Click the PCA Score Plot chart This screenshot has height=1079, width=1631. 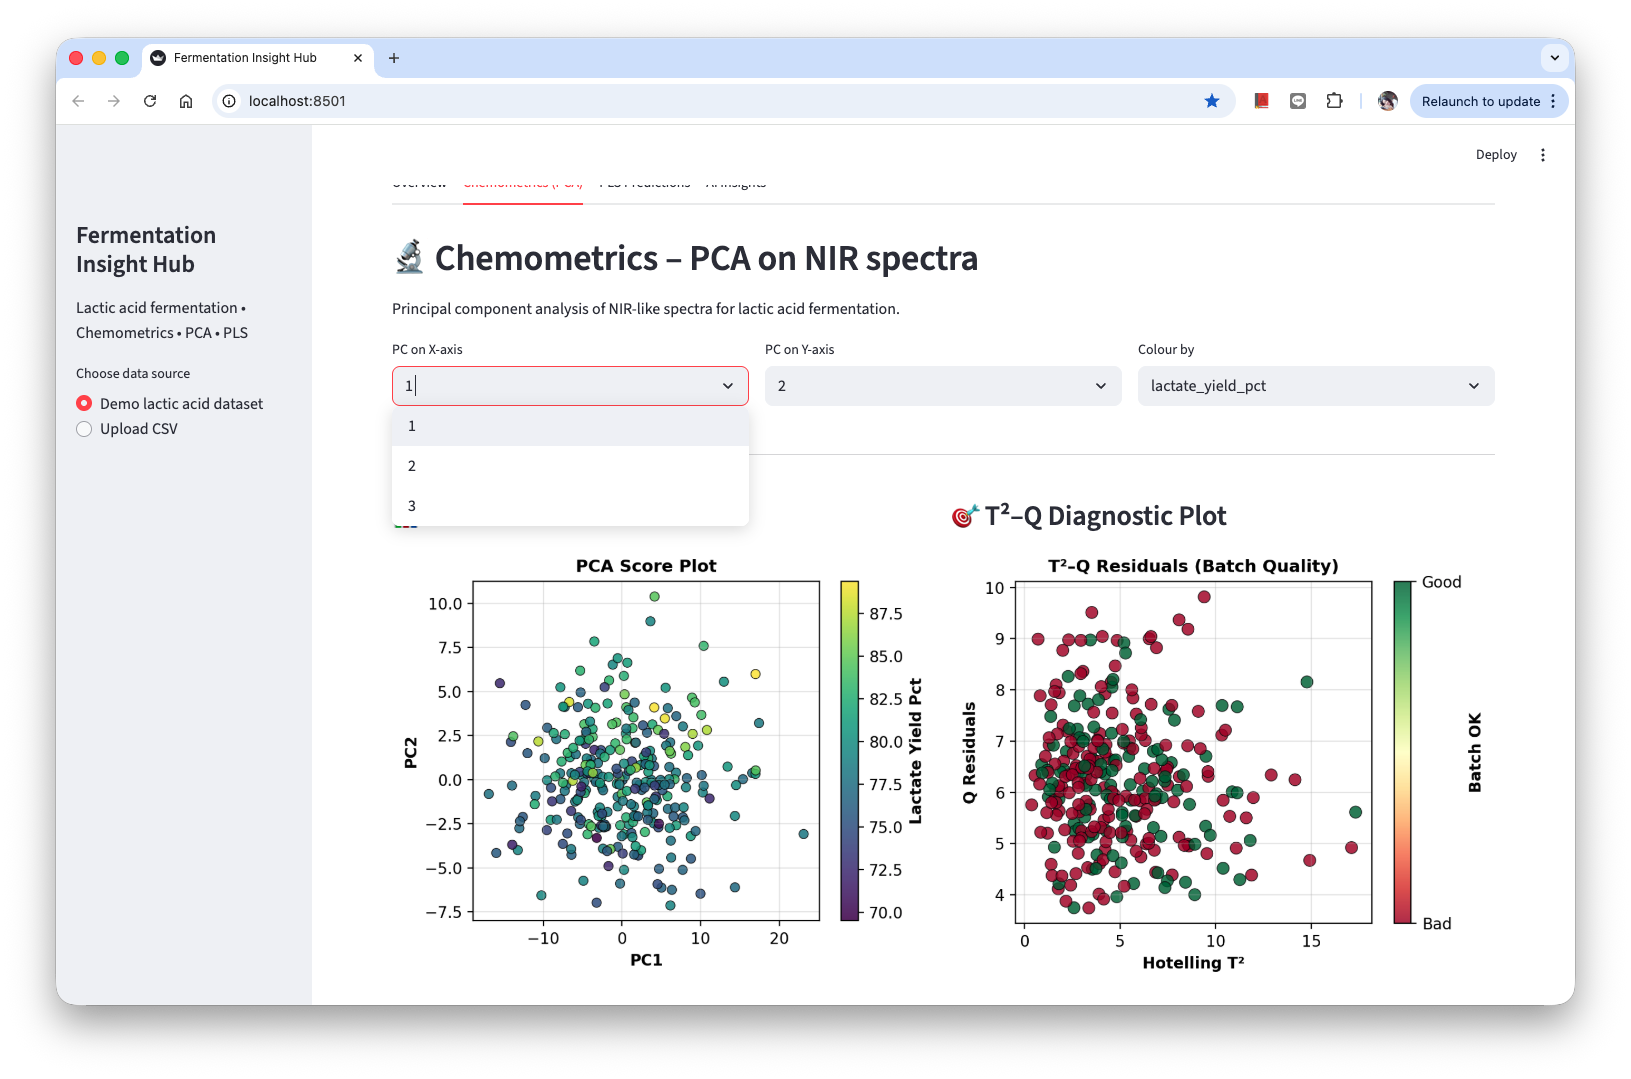tap(646, 750)
